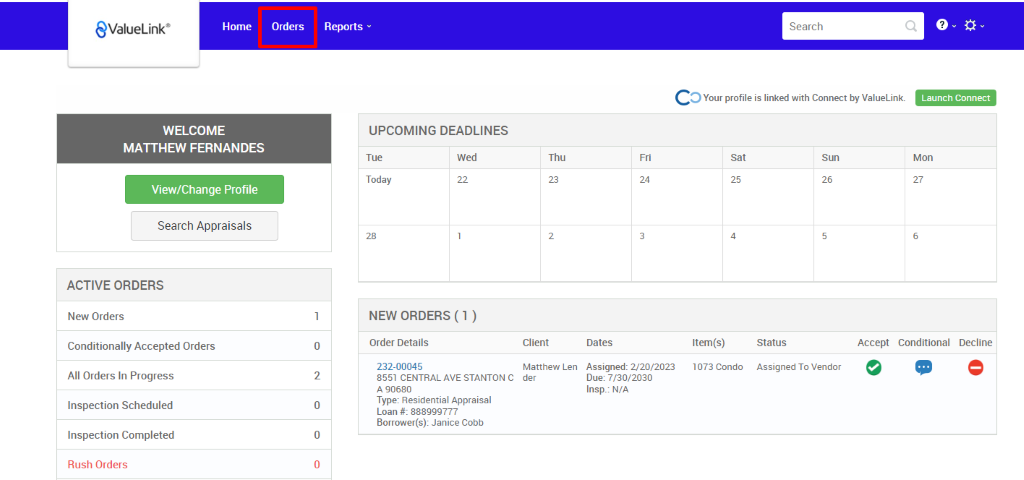This screenshot has height=480, width=1024.
Task: Click calendar day 22 under Wed
Action: (x=495, y=197)
